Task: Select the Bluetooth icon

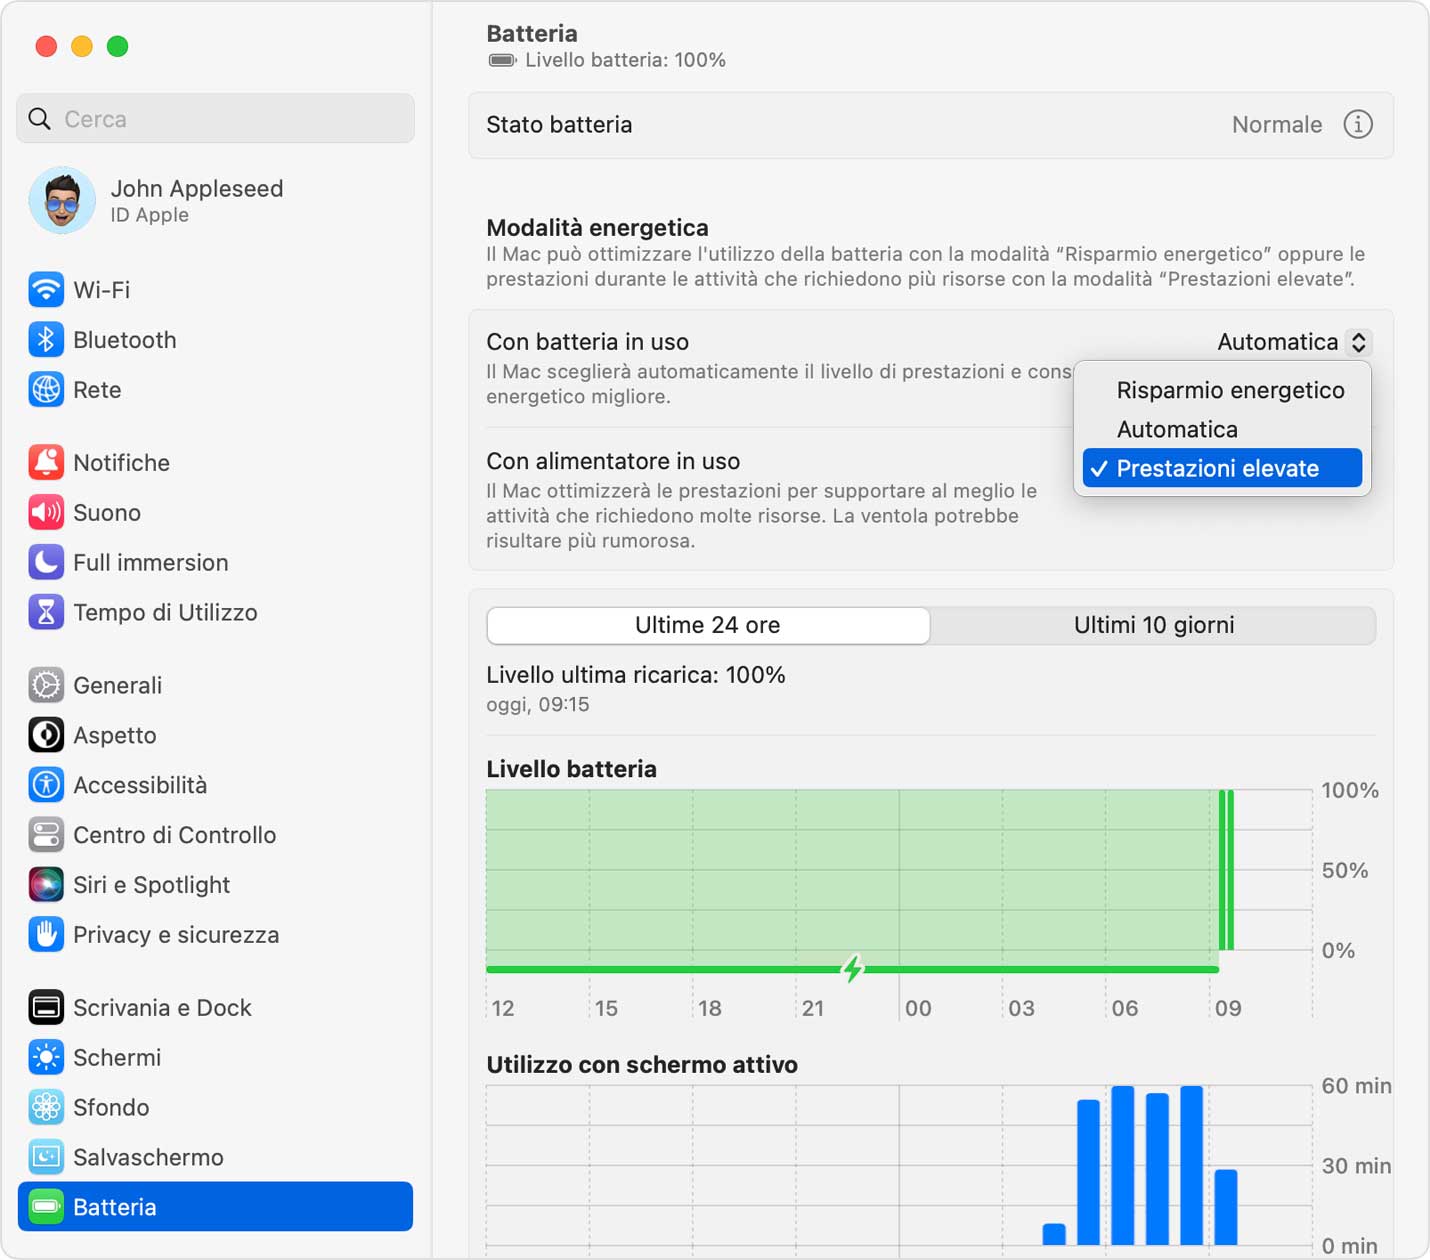Action: coord(45,340)
